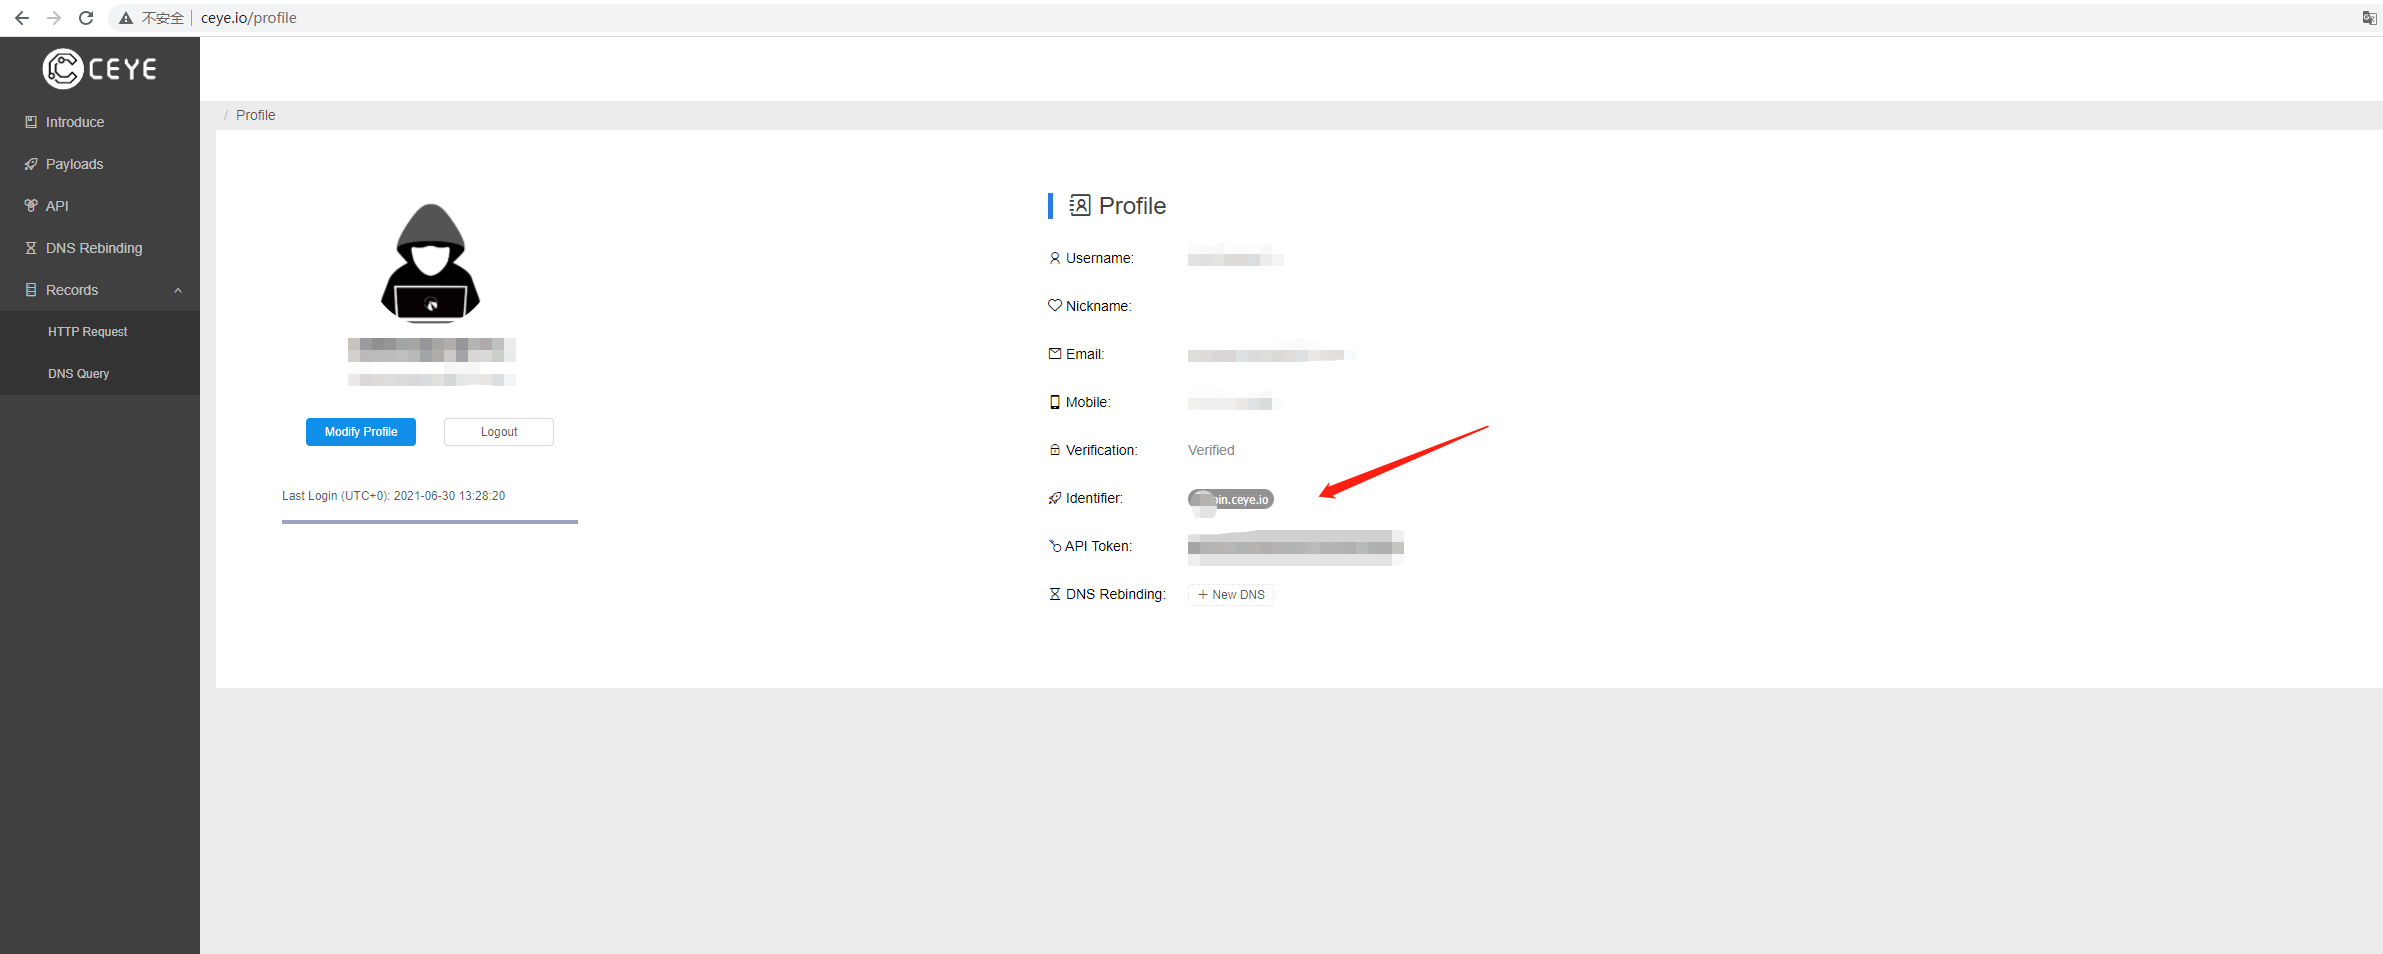Click the hourglass icon beside DNS Rebinding field
The height and width of the screenshot is (954, 2383).
(x=1055, y=594)
